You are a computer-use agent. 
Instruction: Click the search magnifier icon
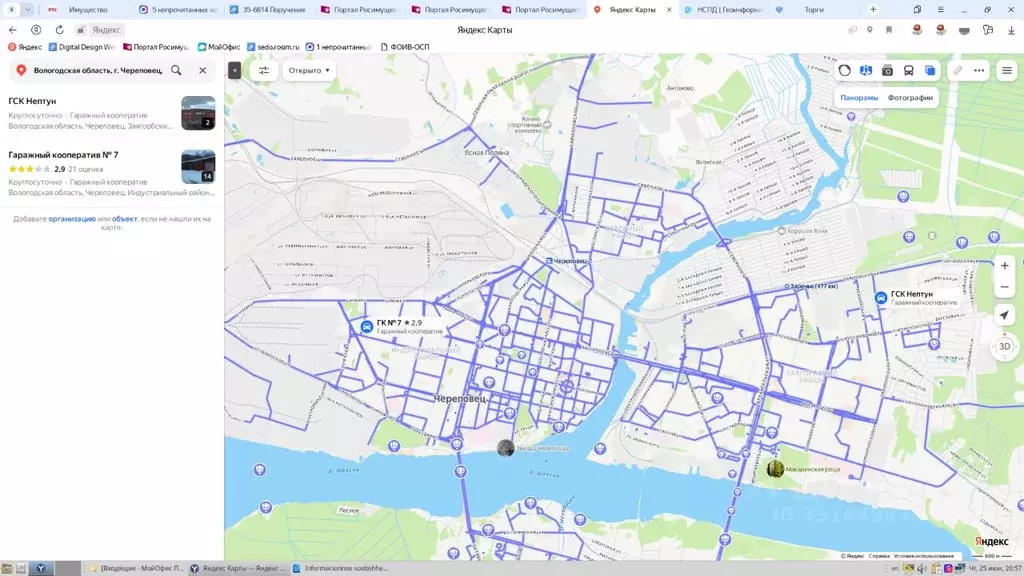(176, 70)
